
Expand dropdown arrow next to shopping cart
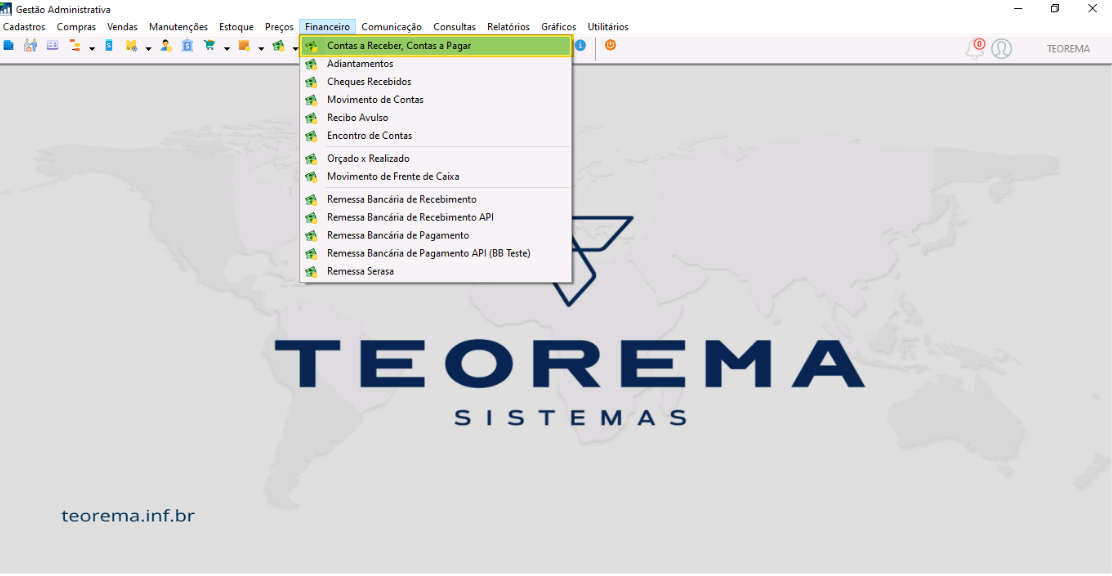(x=226, y=49)
